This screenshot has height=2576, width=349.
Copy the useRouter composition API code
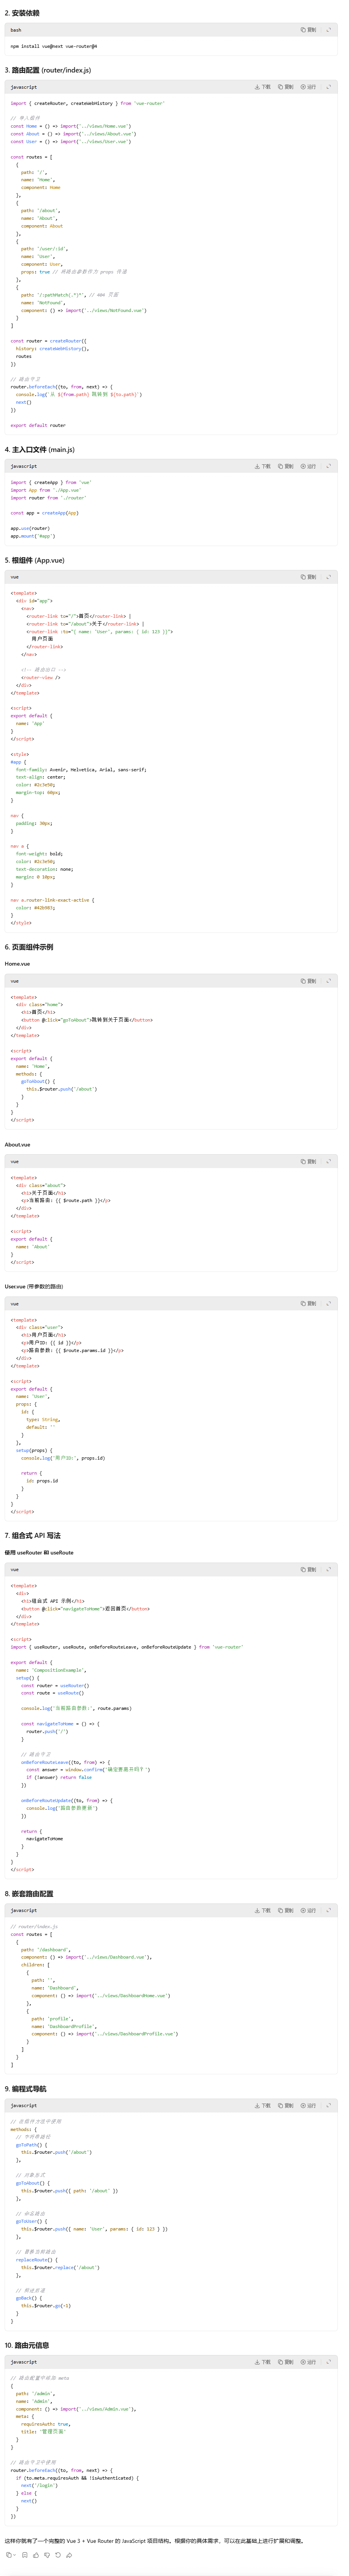pos(309,1570)
